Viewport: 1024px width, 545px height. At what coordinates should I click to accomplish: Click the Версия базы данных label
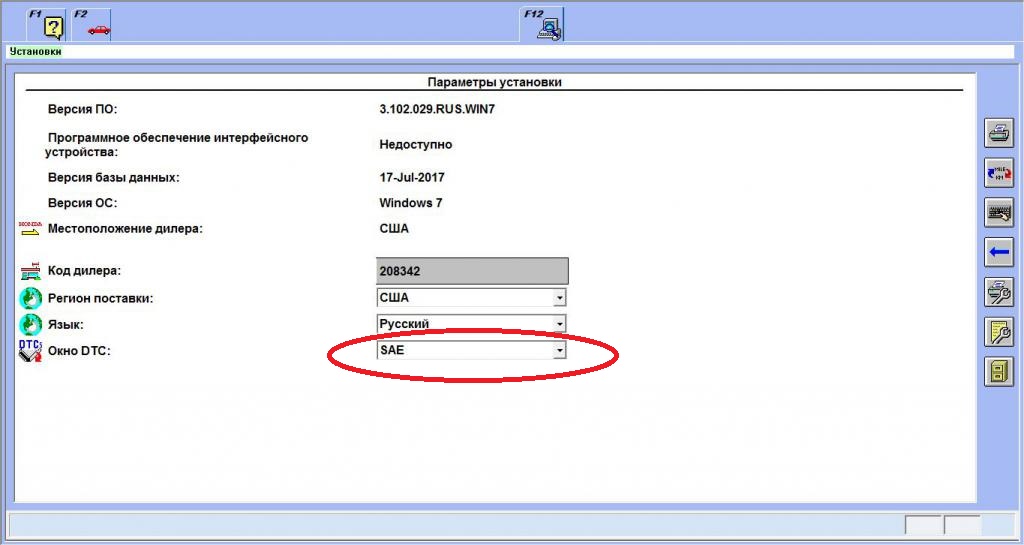pyautogui.click(x=113, y=177)
